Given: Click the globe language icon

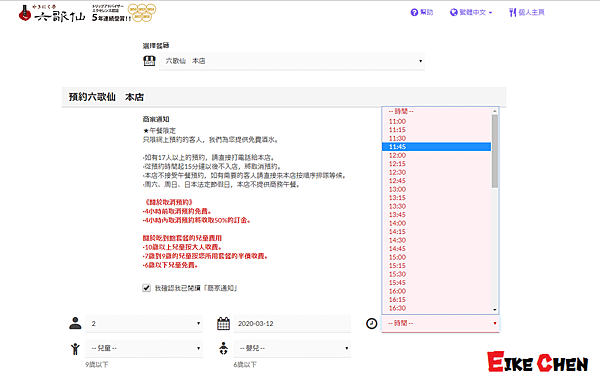Looking at the screenshot, I should 454,13.
